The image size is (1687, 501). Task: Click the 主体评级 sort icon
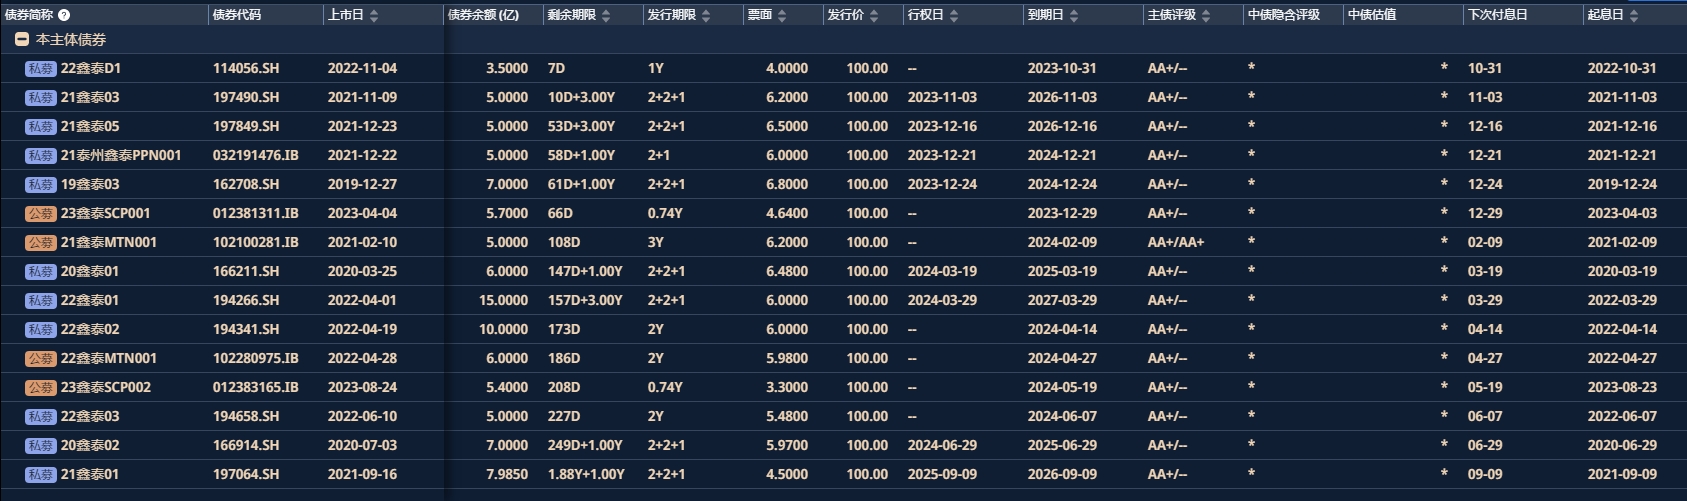click(x=1206, y=15)
